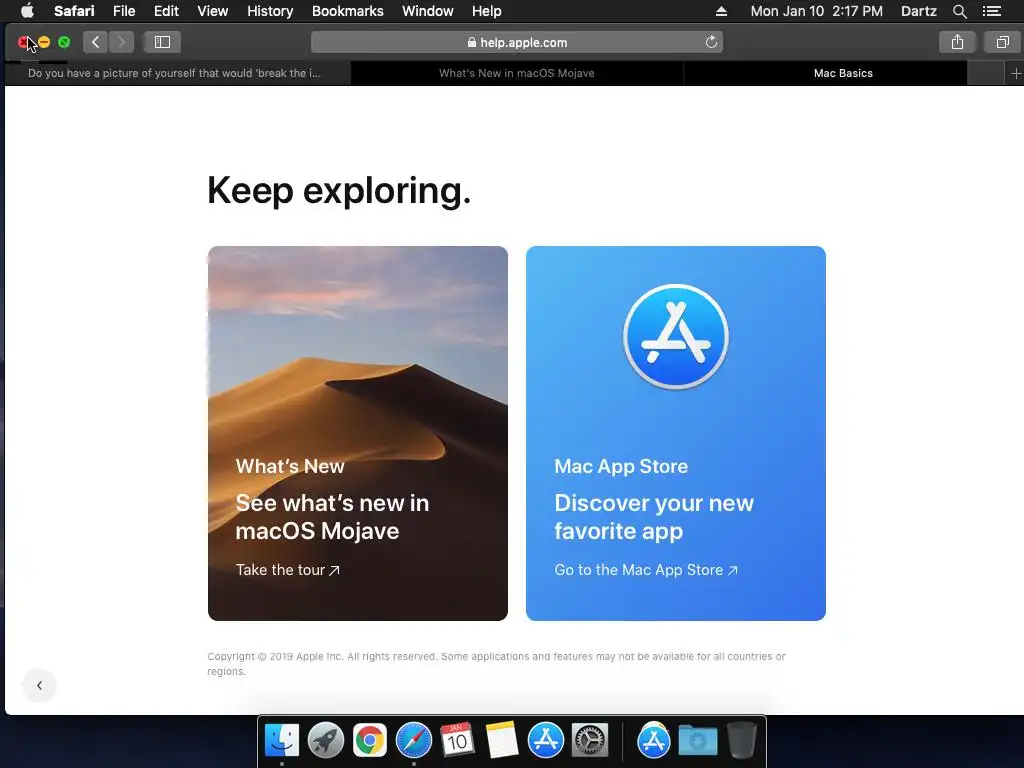Open Spotlight search magnifier
The image size is (1024, 768).
[959, 11]
